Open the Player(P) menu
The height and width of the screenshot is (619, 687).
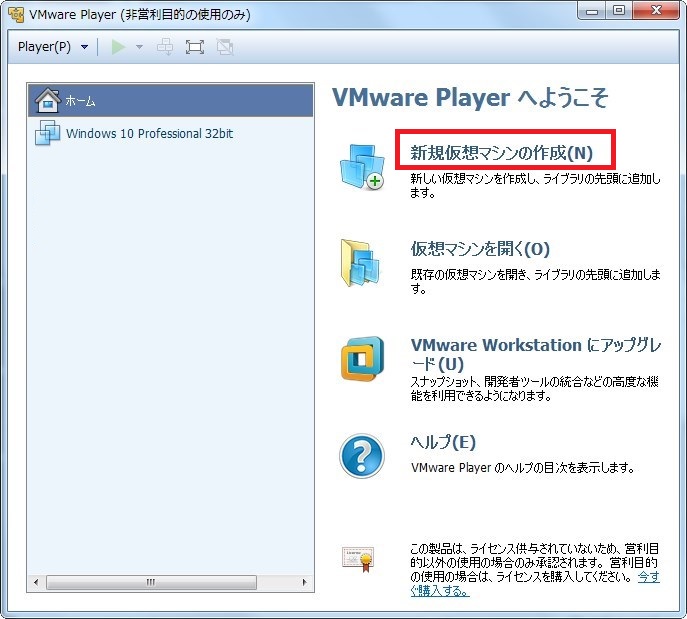click(x=44, y=46)
